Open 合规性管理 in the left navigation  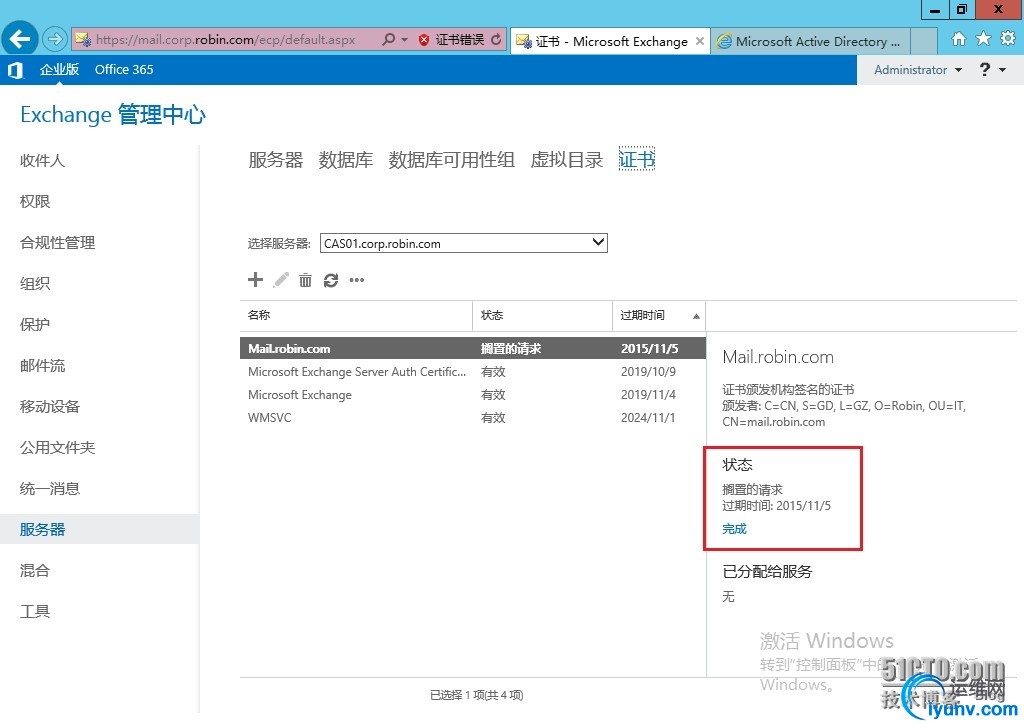[x=57, y=243]
